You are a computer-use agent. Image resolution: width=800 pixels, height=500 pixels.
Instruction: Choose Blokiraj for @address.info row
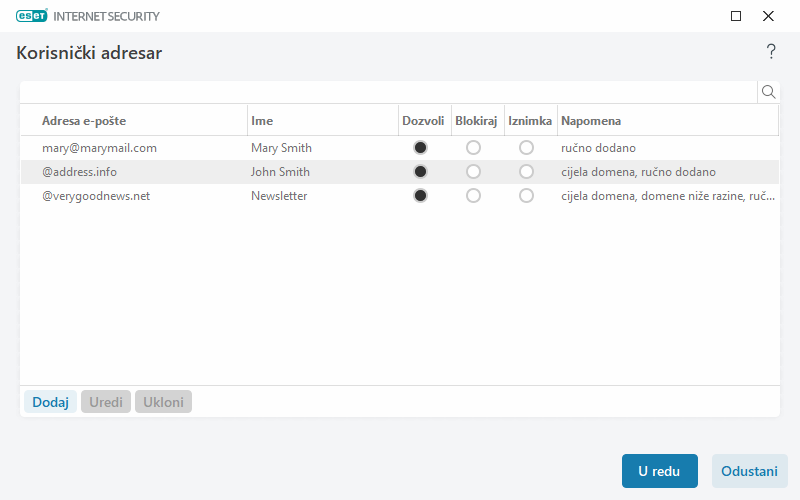(473, 172)
